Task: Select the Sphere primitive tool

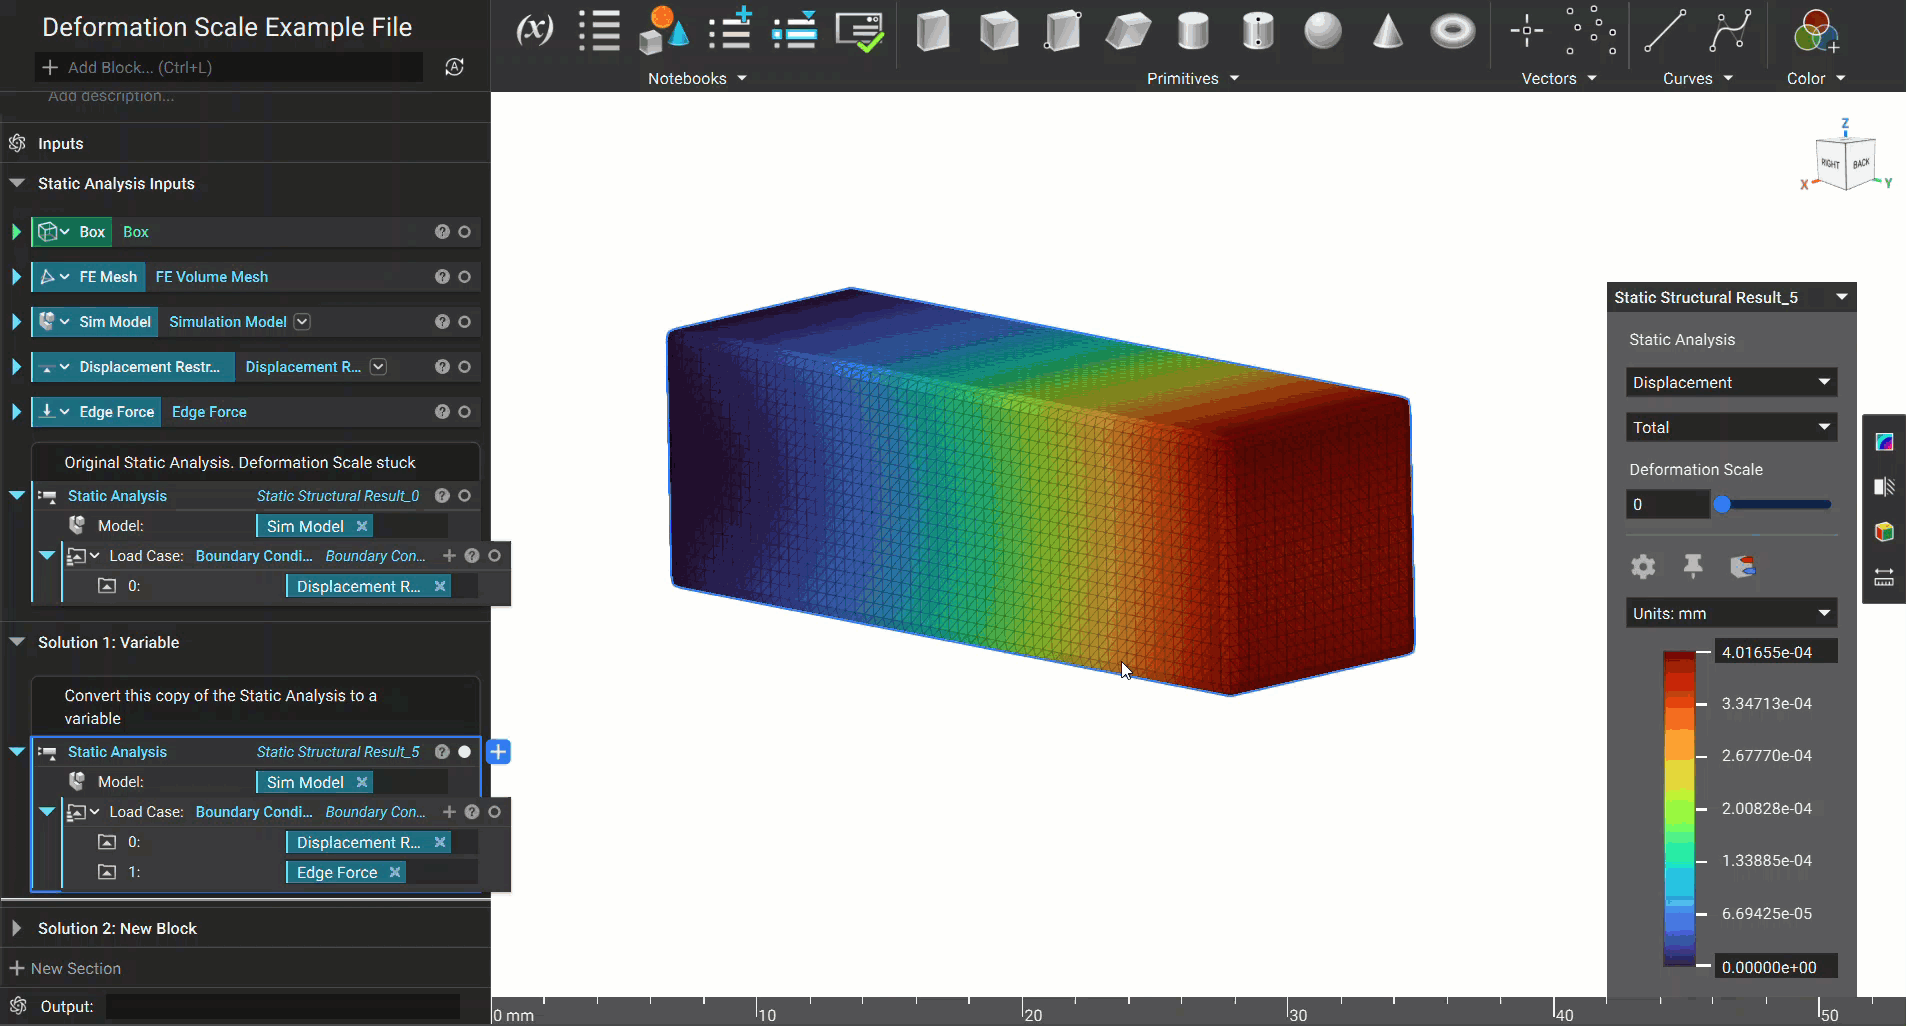Action: [1323, 31]
